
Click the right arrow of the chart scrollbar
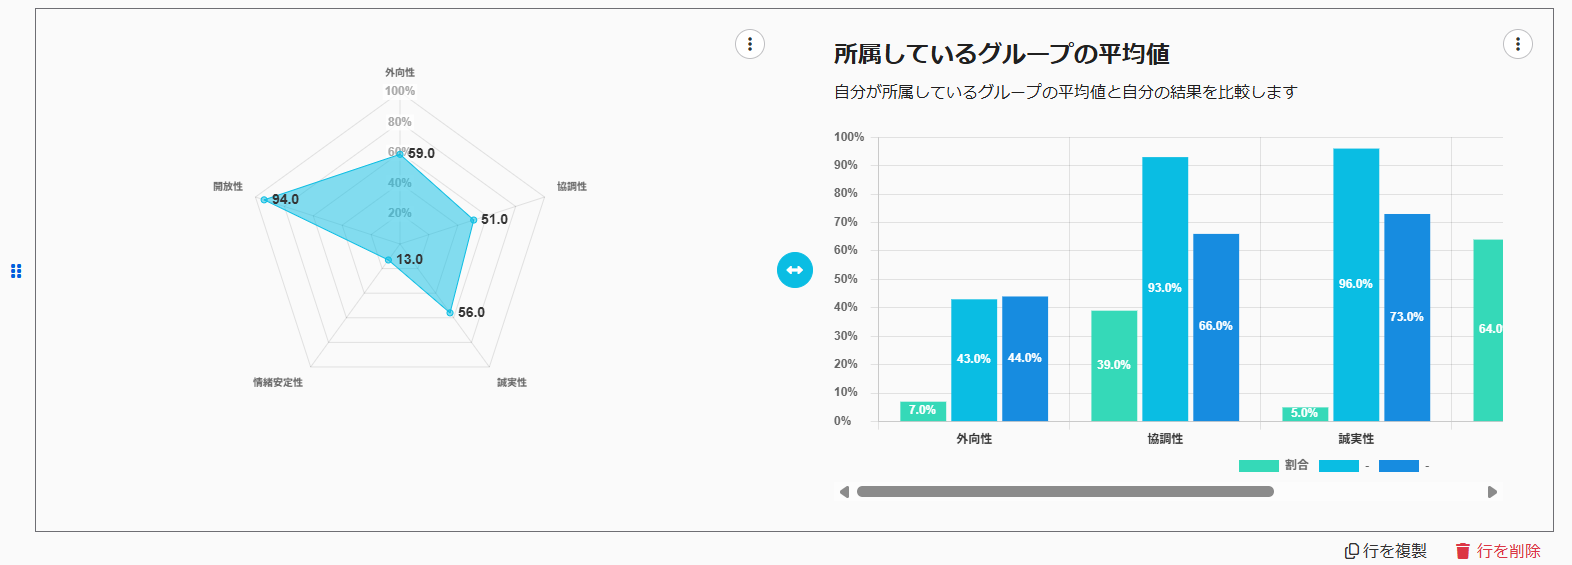click(1492, 492)
